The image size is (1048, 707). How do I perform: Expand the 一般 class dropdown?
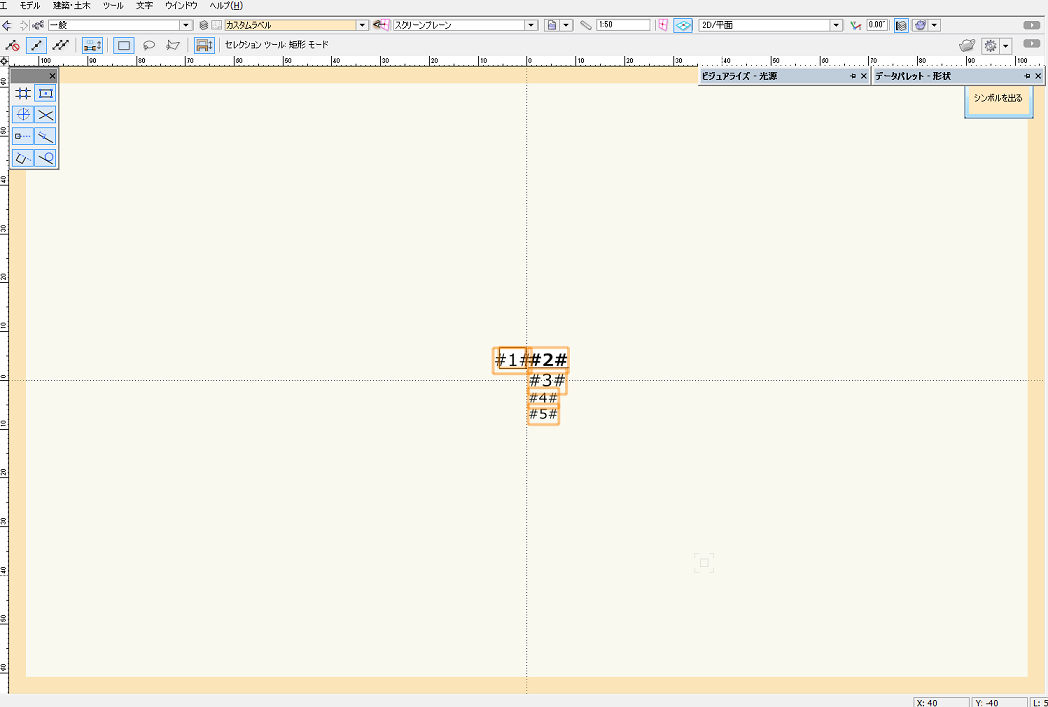(186, 25)
